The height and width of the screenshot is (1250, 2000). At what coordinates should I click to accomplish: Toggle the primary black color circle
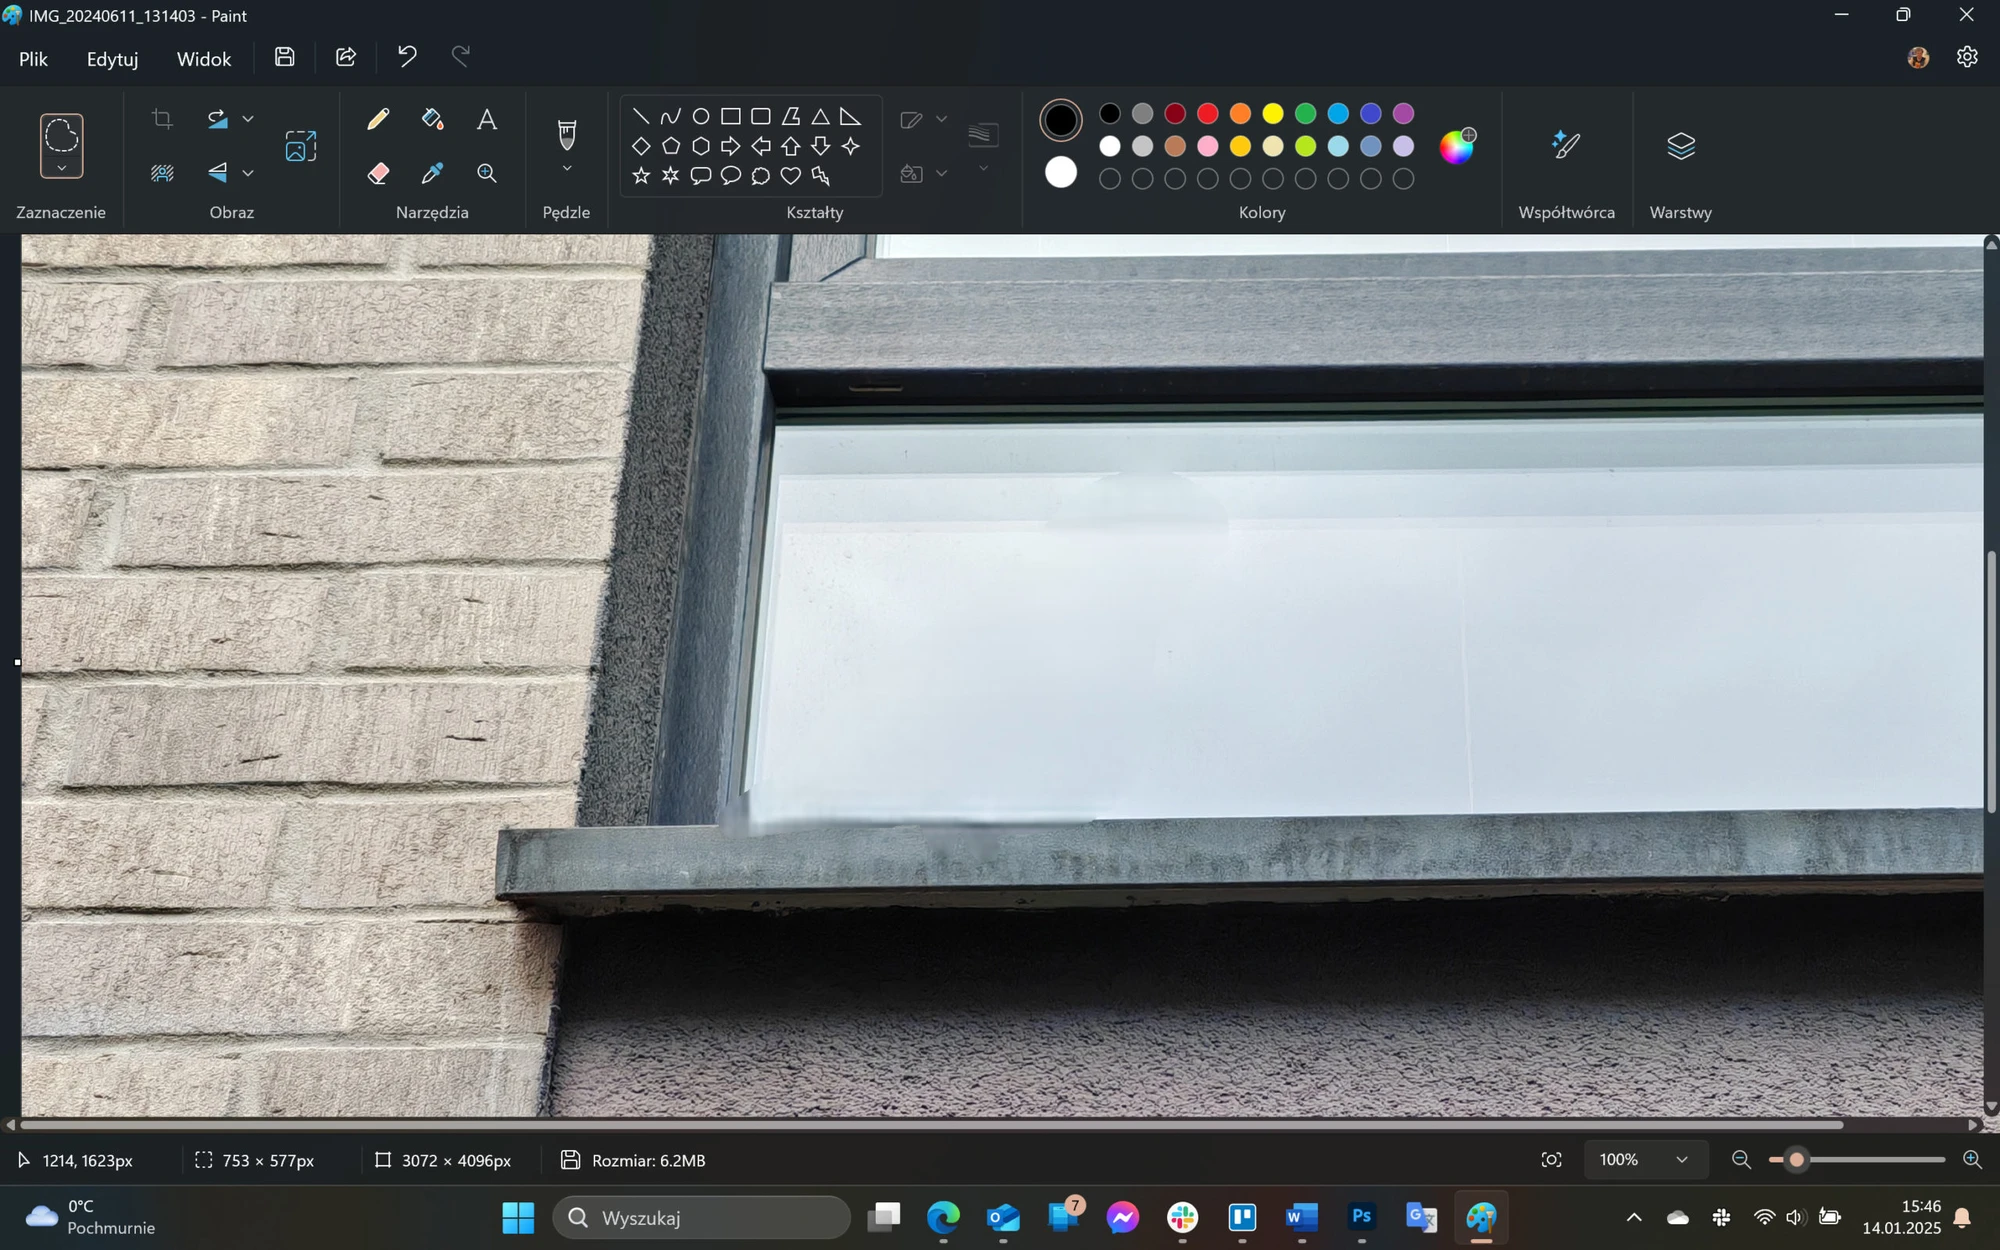pyautogui.click(x=1061, y=120)
